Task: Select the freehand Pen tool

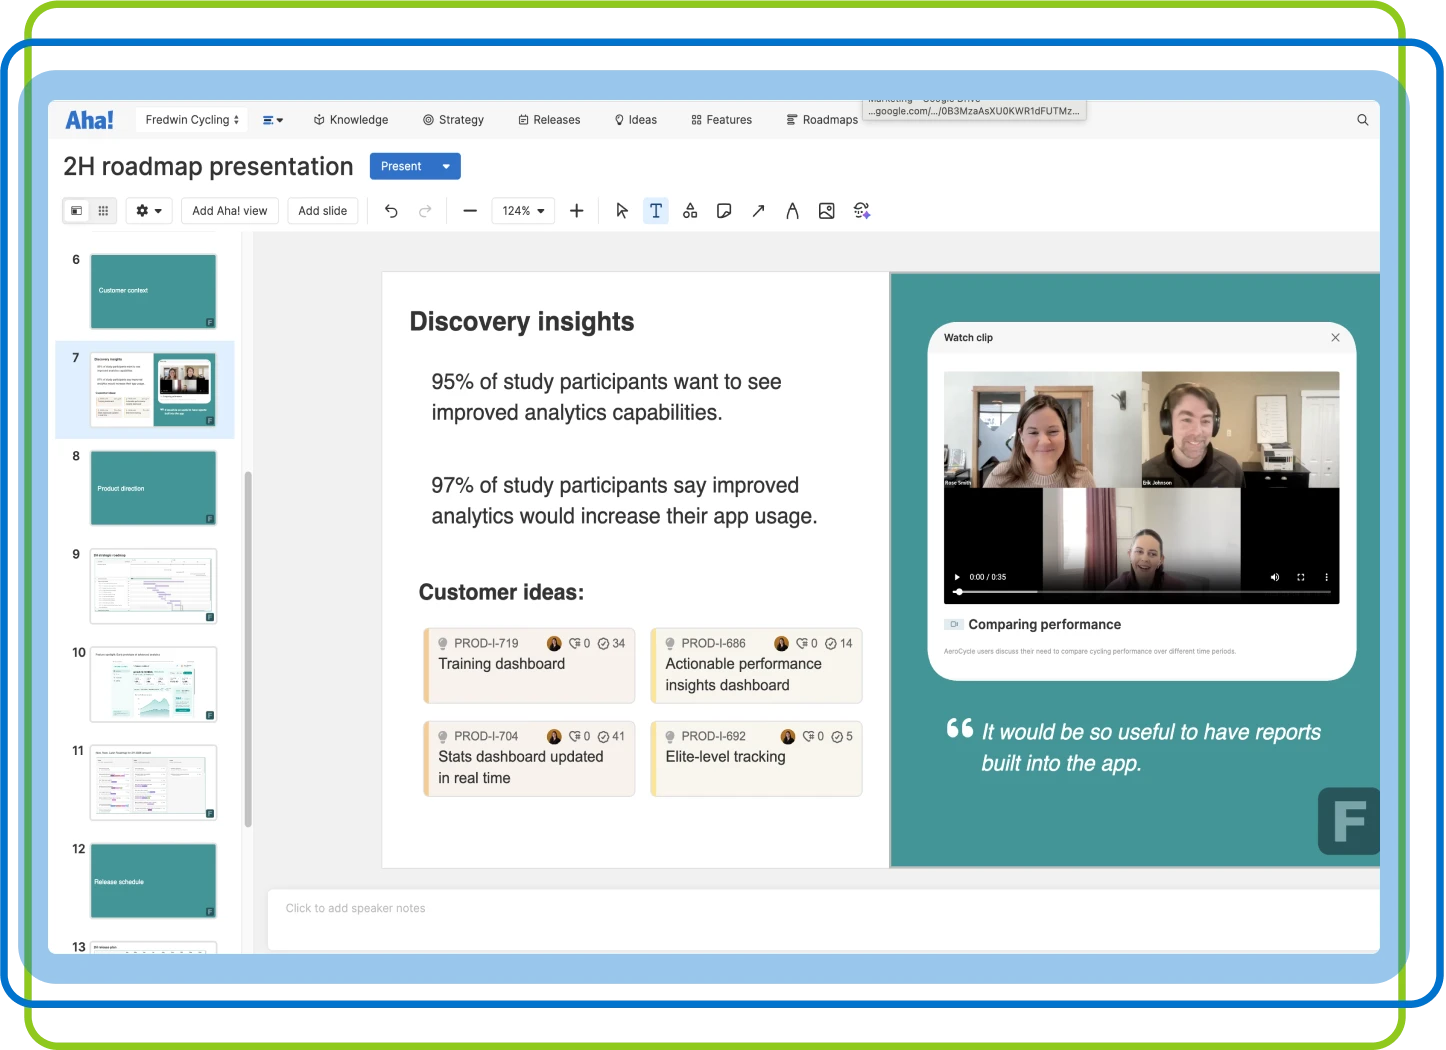Action: coord(792,211)
